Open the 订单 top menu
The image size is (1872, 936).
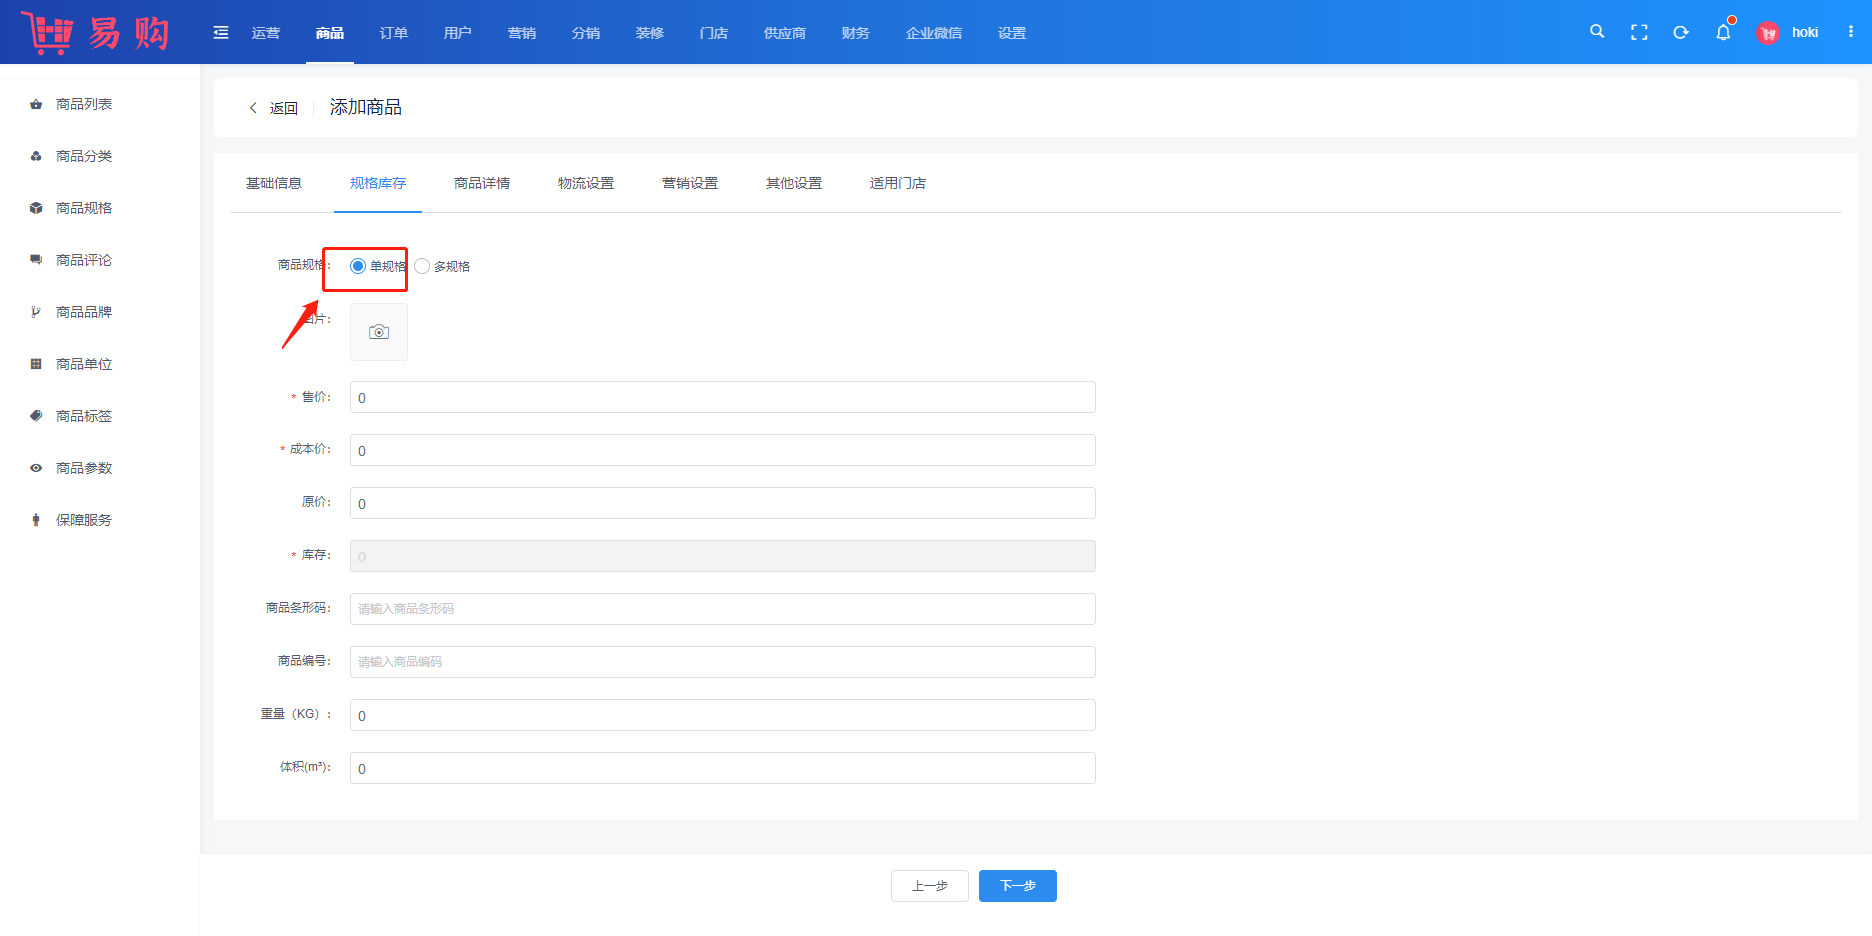coord(393,33)
